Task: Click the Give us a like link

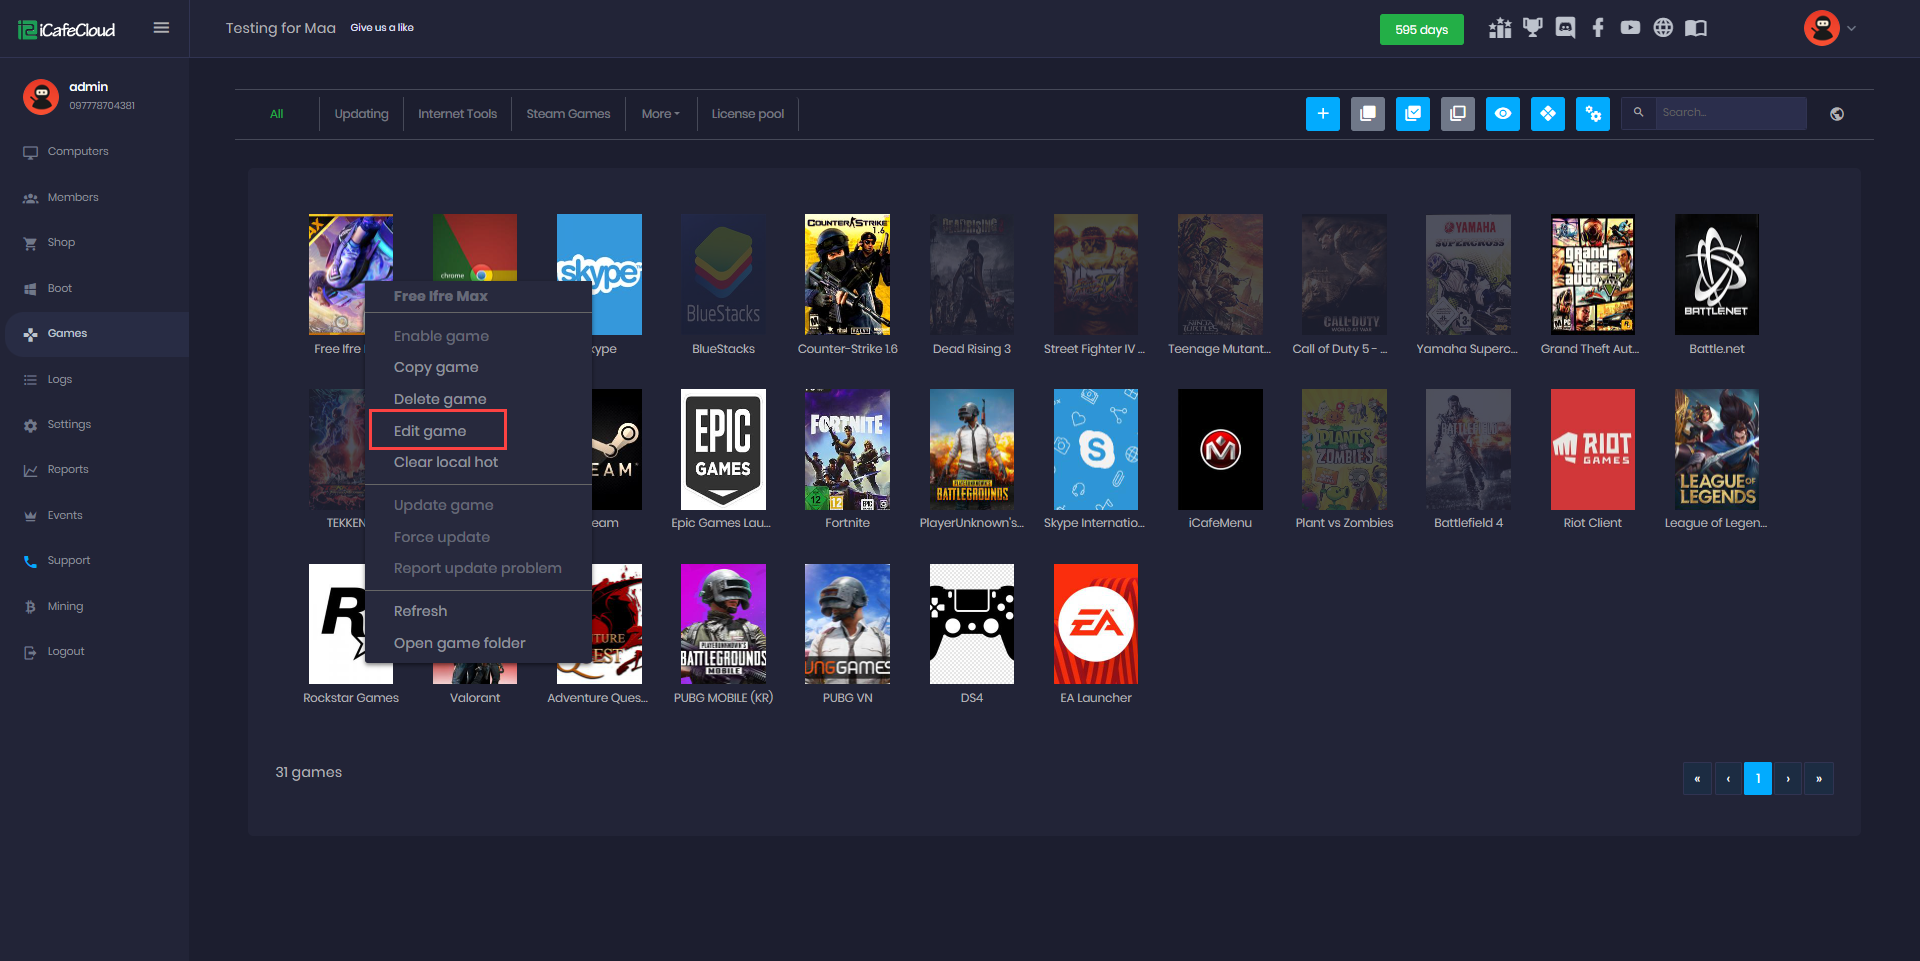Action: tap(382, 28)
